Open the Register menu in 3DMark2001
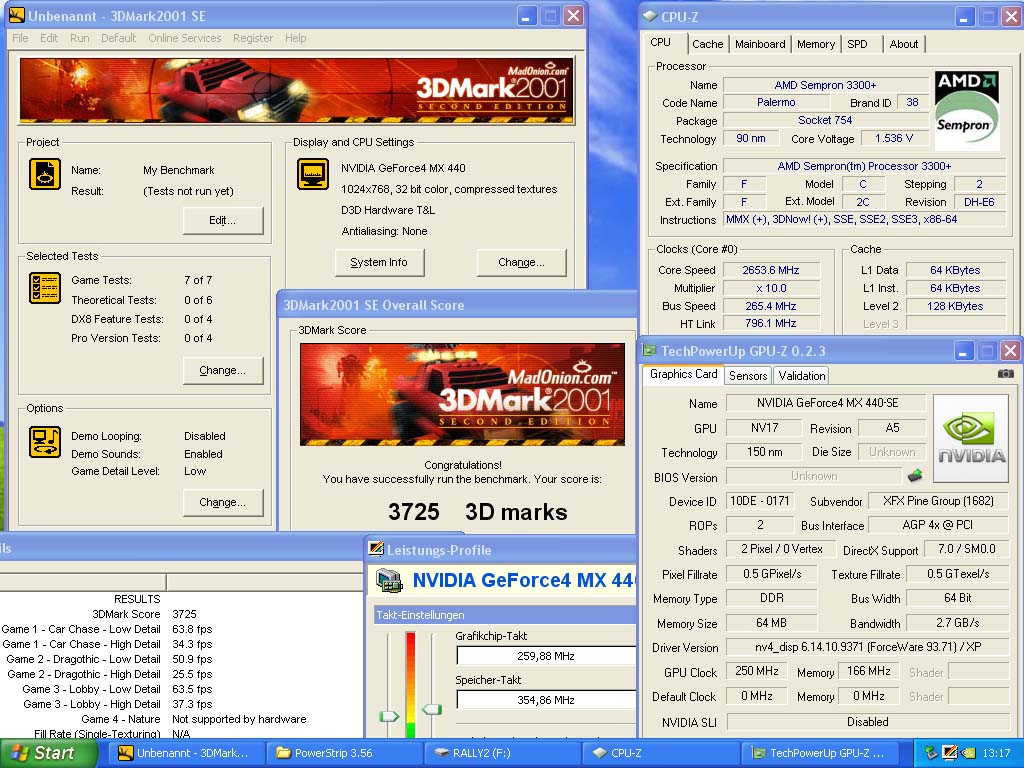 253,38
